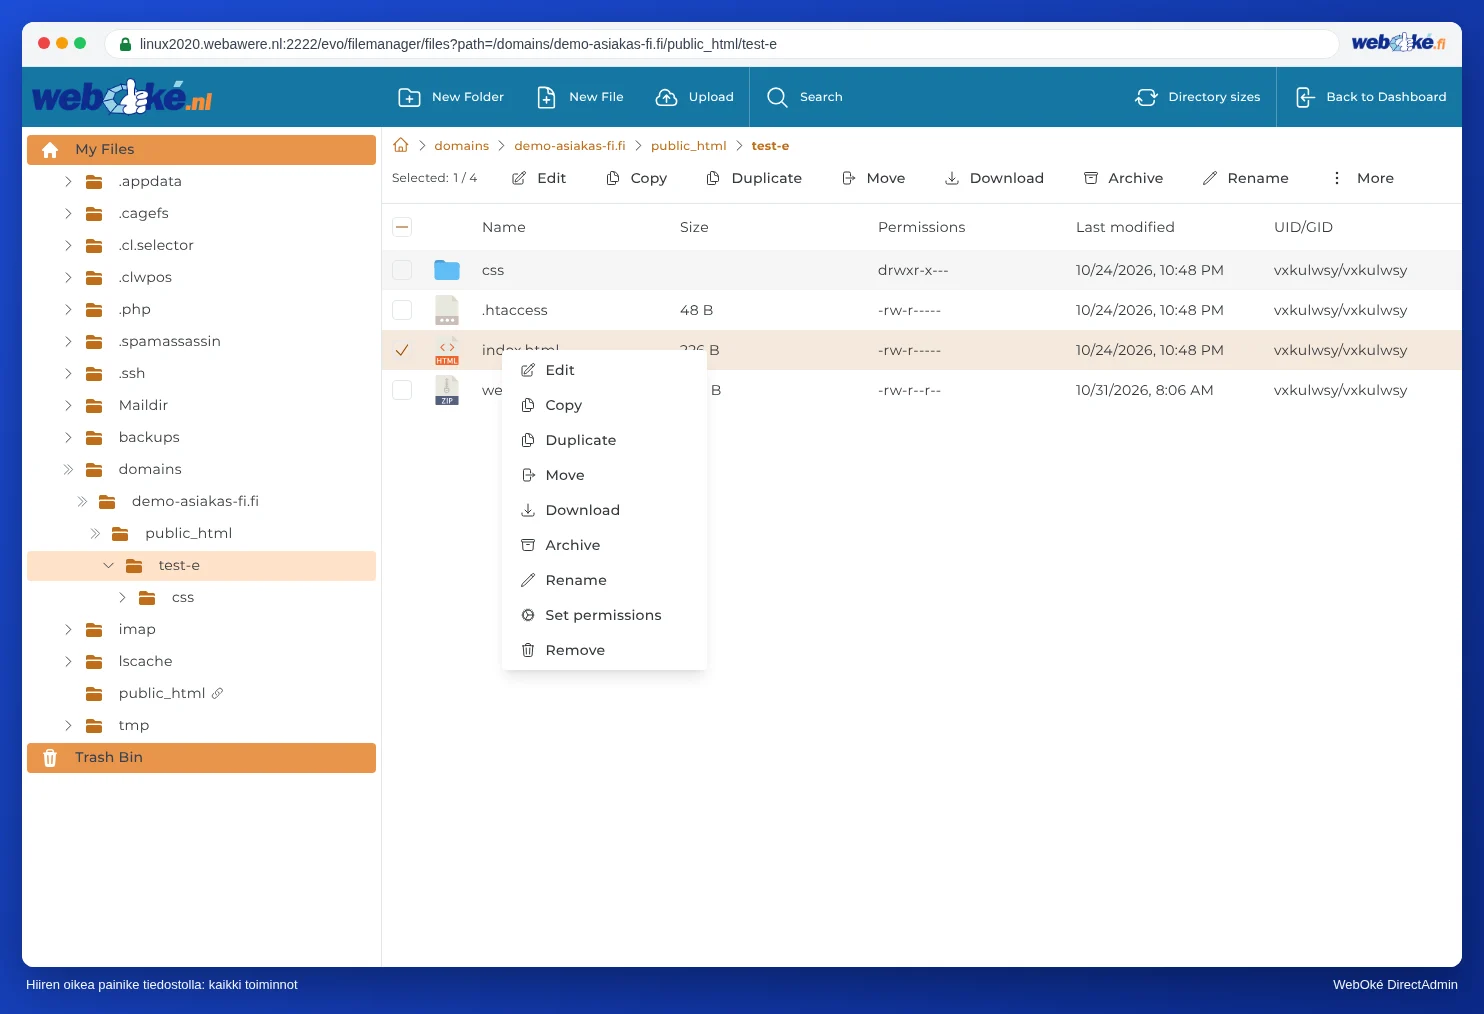Click the Upload cloud icon
The height and width of the screenshot is (1014, 1484).
click(x=666, y=97)
